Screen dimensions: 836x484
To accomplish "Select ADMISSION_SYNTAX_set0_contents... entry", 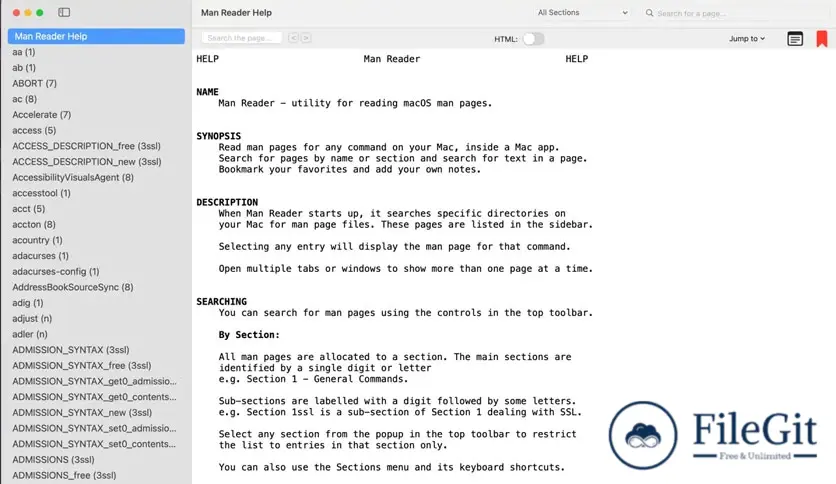I will (x=94, y=444).
